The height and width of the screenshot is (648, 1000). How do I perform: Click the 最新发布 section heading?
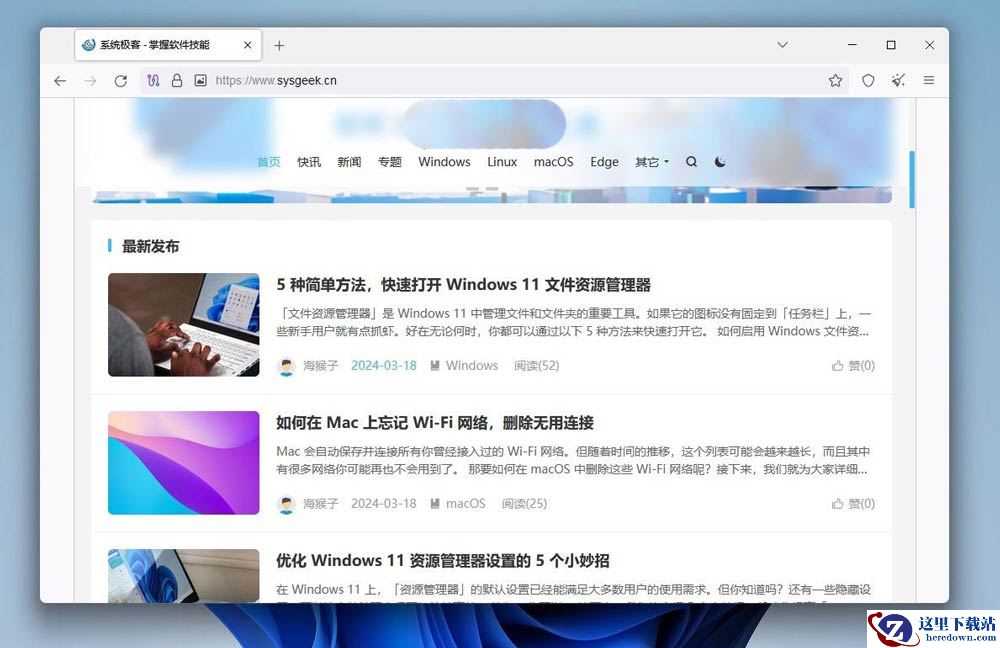[151, 246]
